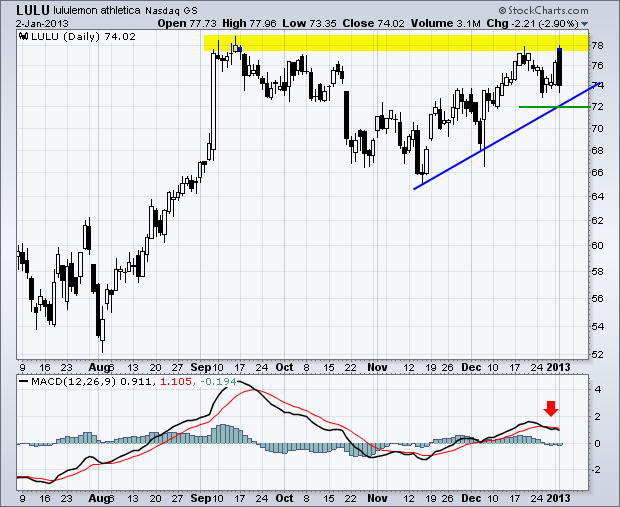Click price axis label 56
The height and width of the screenshot is (507, 620).
[598, 299]
